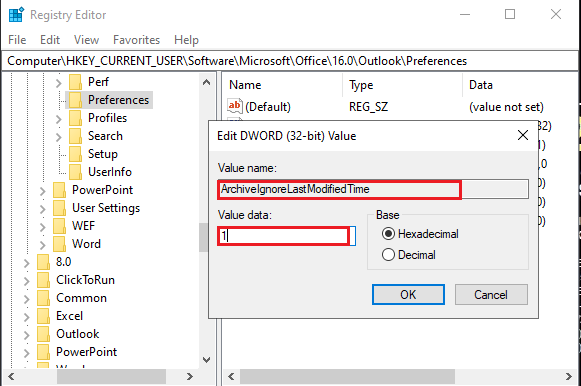The image size is (581, 386).
Task: Click the tree pane scroll up arrow
Action: pos(206,82)
